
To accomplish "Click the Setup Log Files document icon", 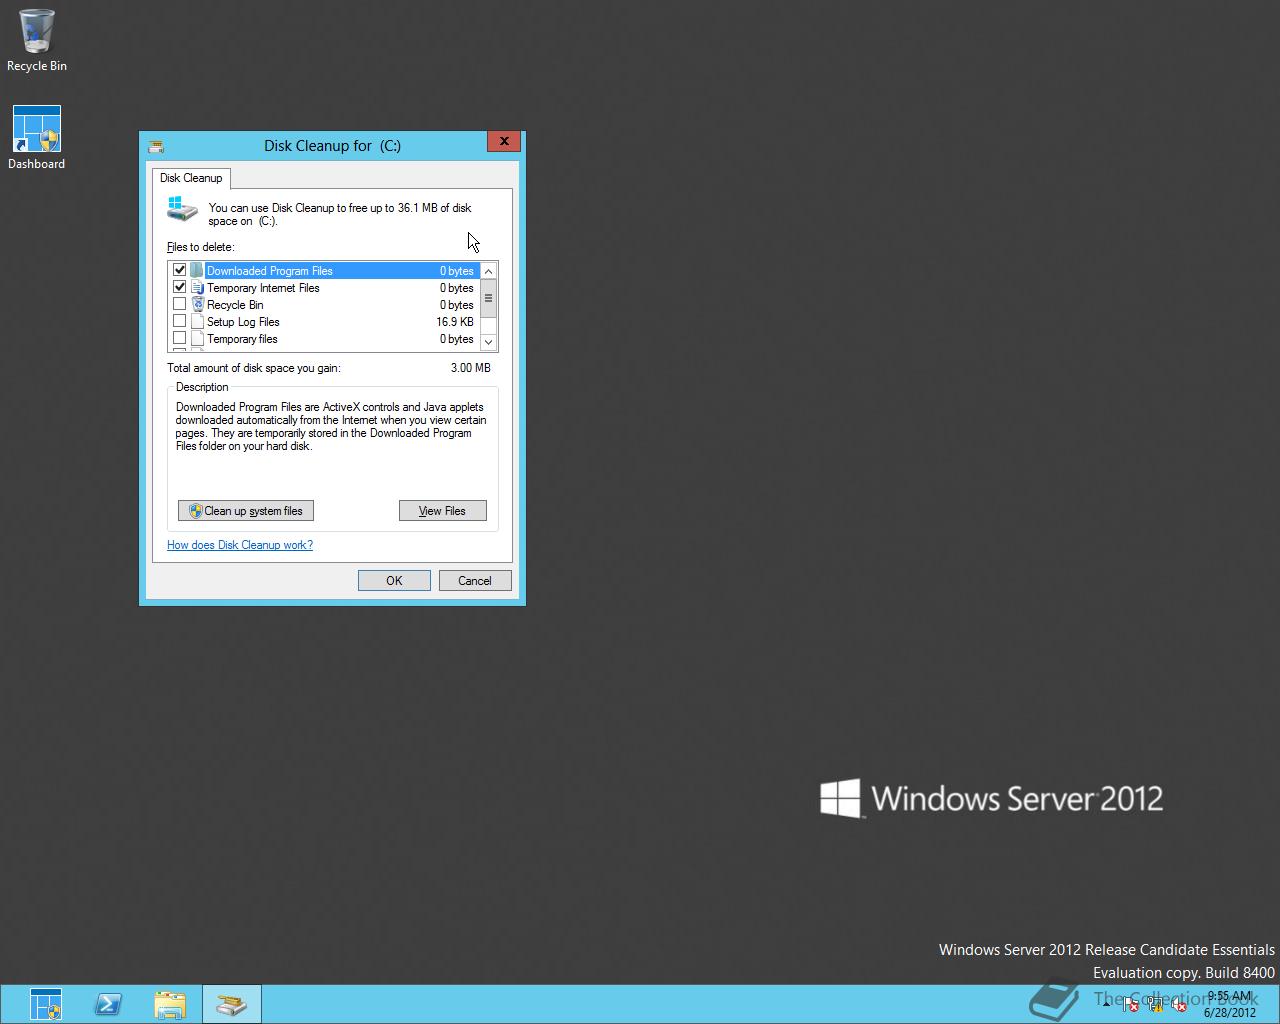I will (197, 322).
